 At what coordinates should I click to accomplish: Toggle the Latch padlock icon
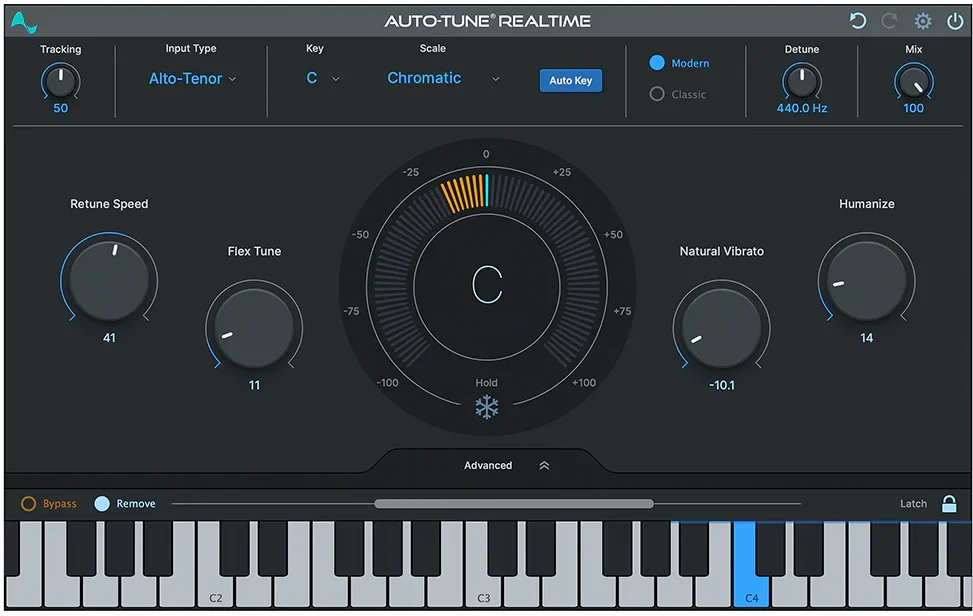(x=949, y=504)
